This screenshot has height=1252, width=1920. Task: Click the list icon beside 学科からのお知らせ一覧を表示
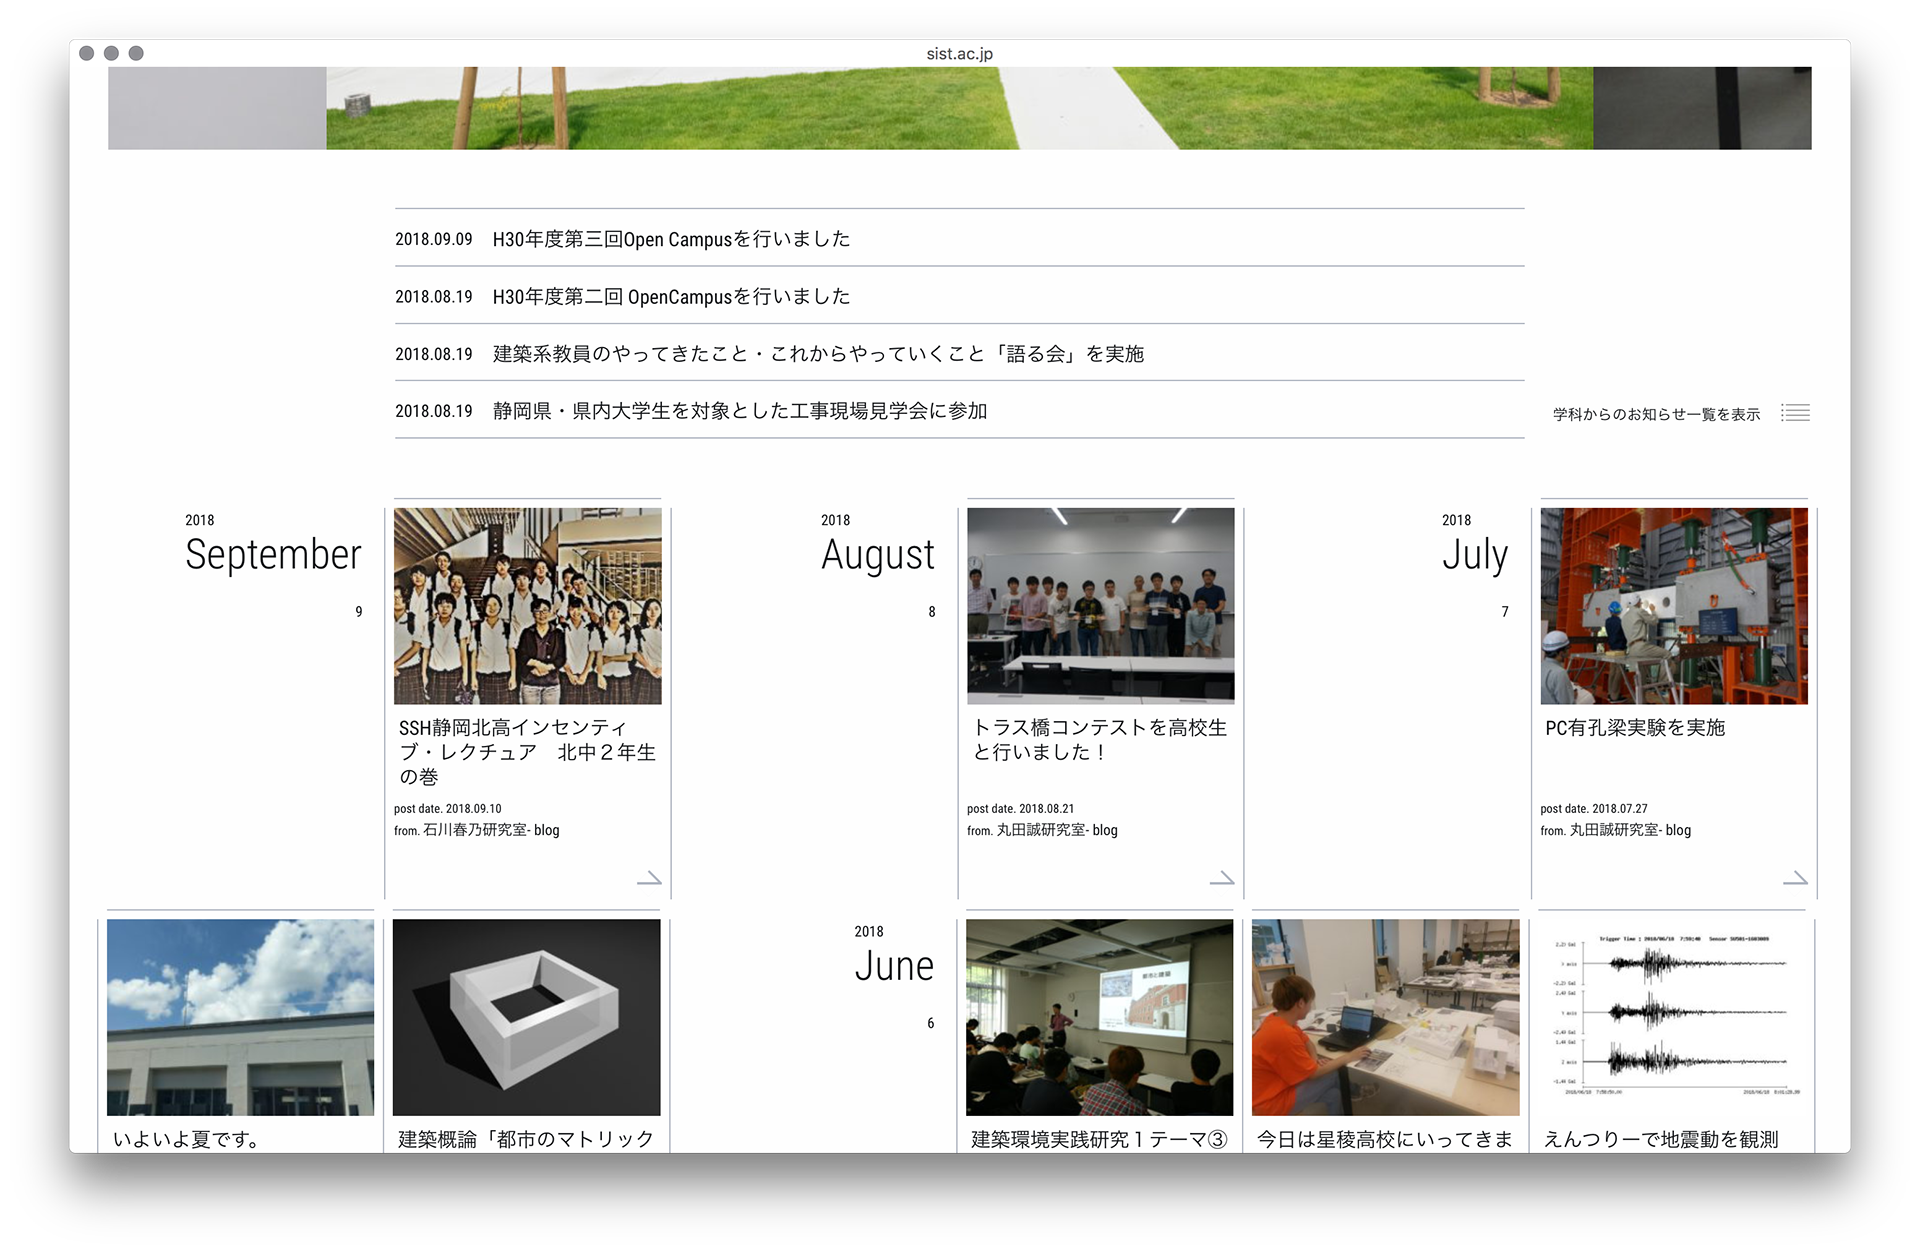click(x=1795, y=413)
